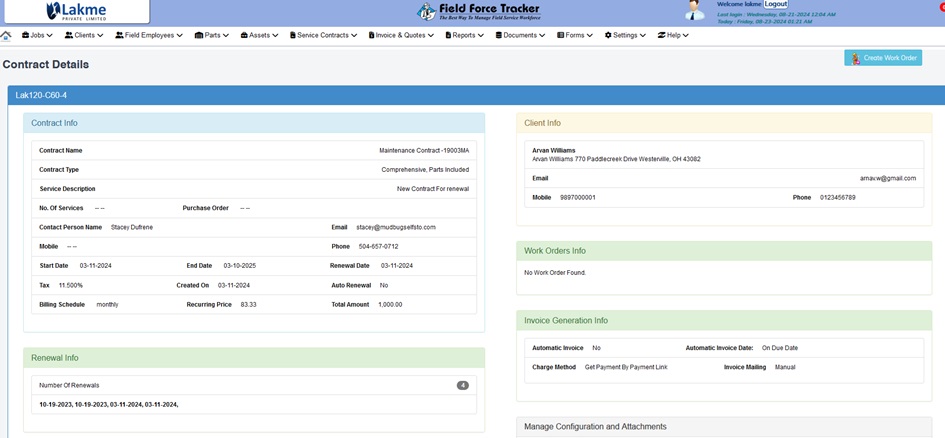Screen dimensions: 945x438
Task: Expand the Reports menu chevron
Action: tap(481, 36)
